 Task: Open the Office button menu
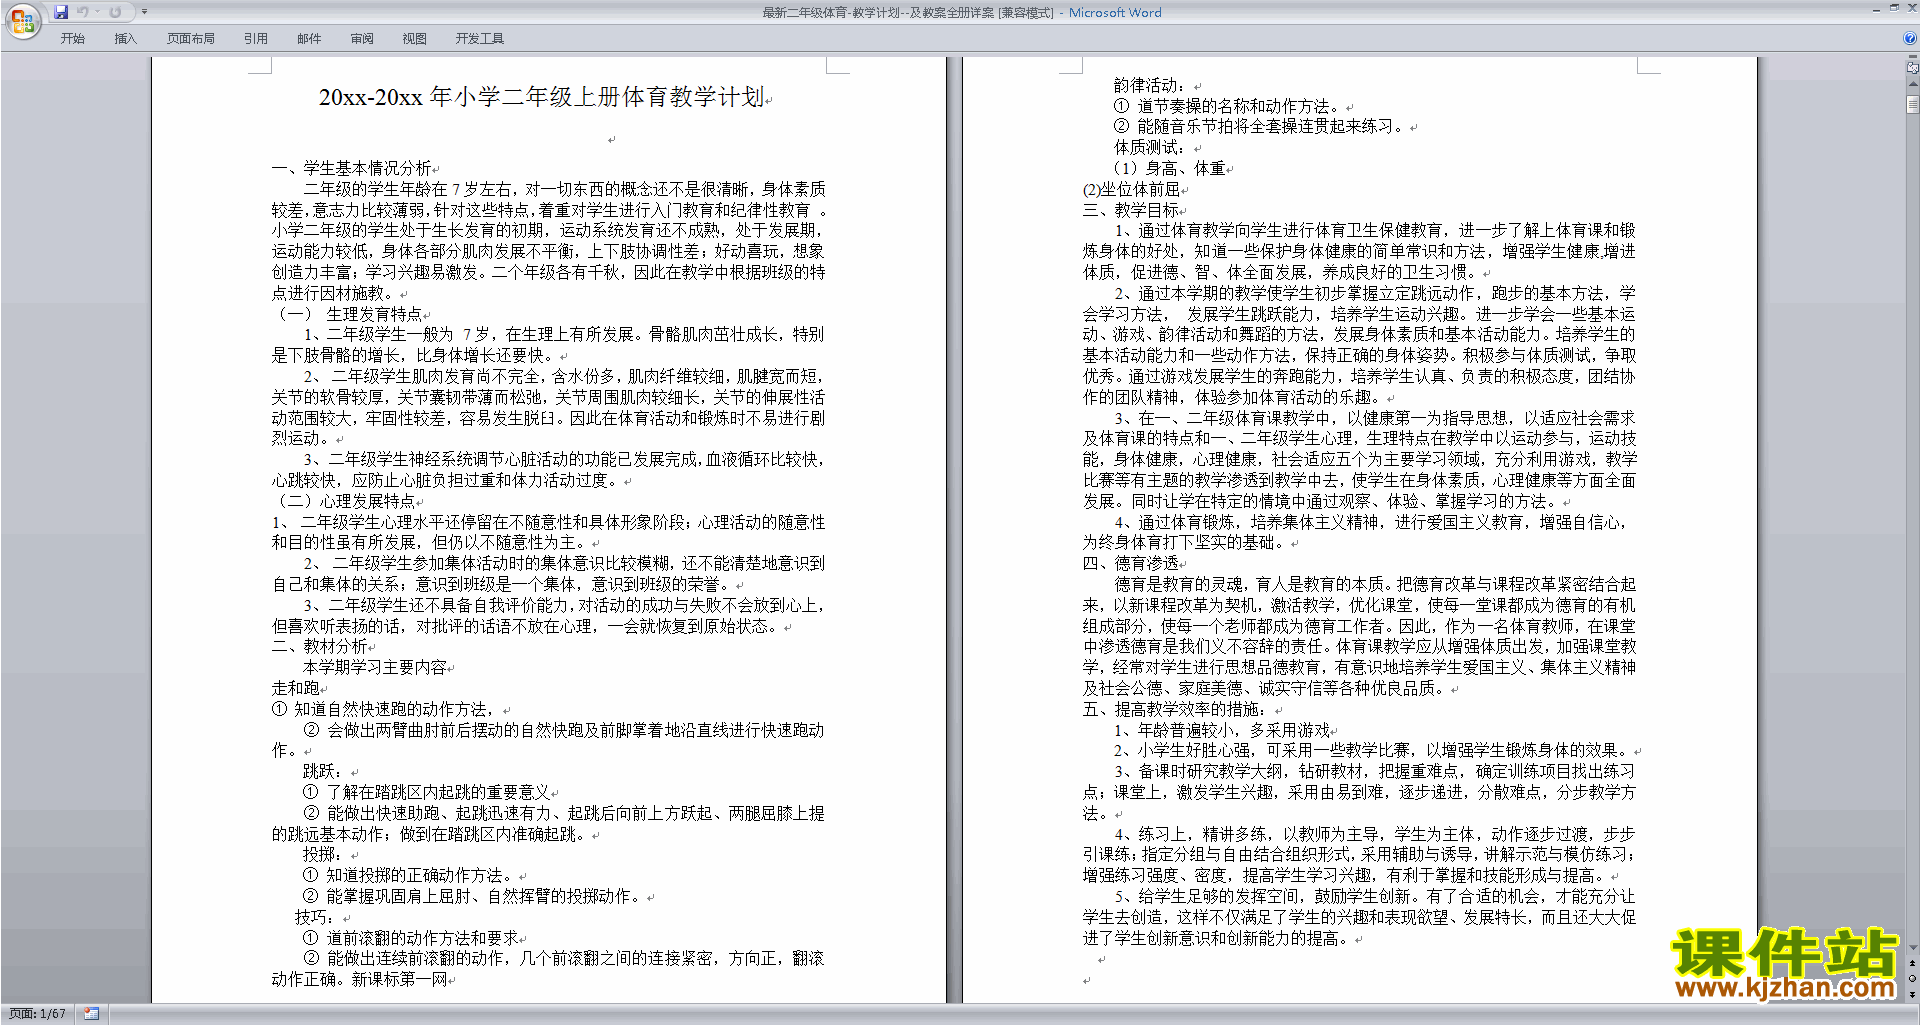(22, 20)
